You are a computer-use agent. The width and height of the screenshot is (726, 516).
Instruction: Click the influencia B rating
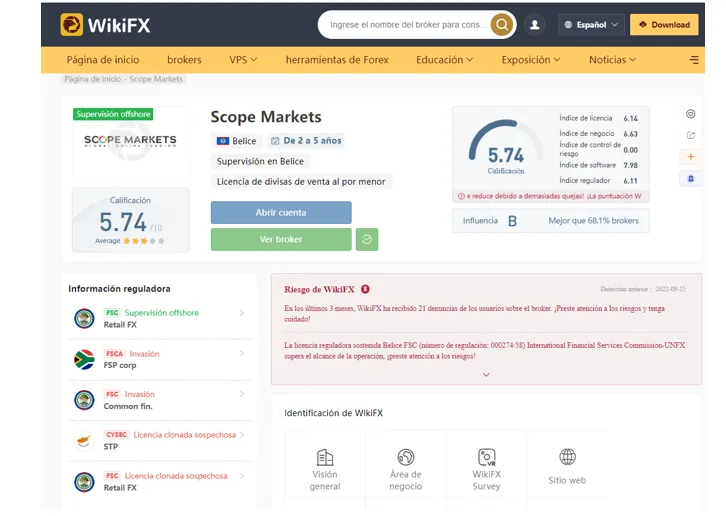coord(512,221)
